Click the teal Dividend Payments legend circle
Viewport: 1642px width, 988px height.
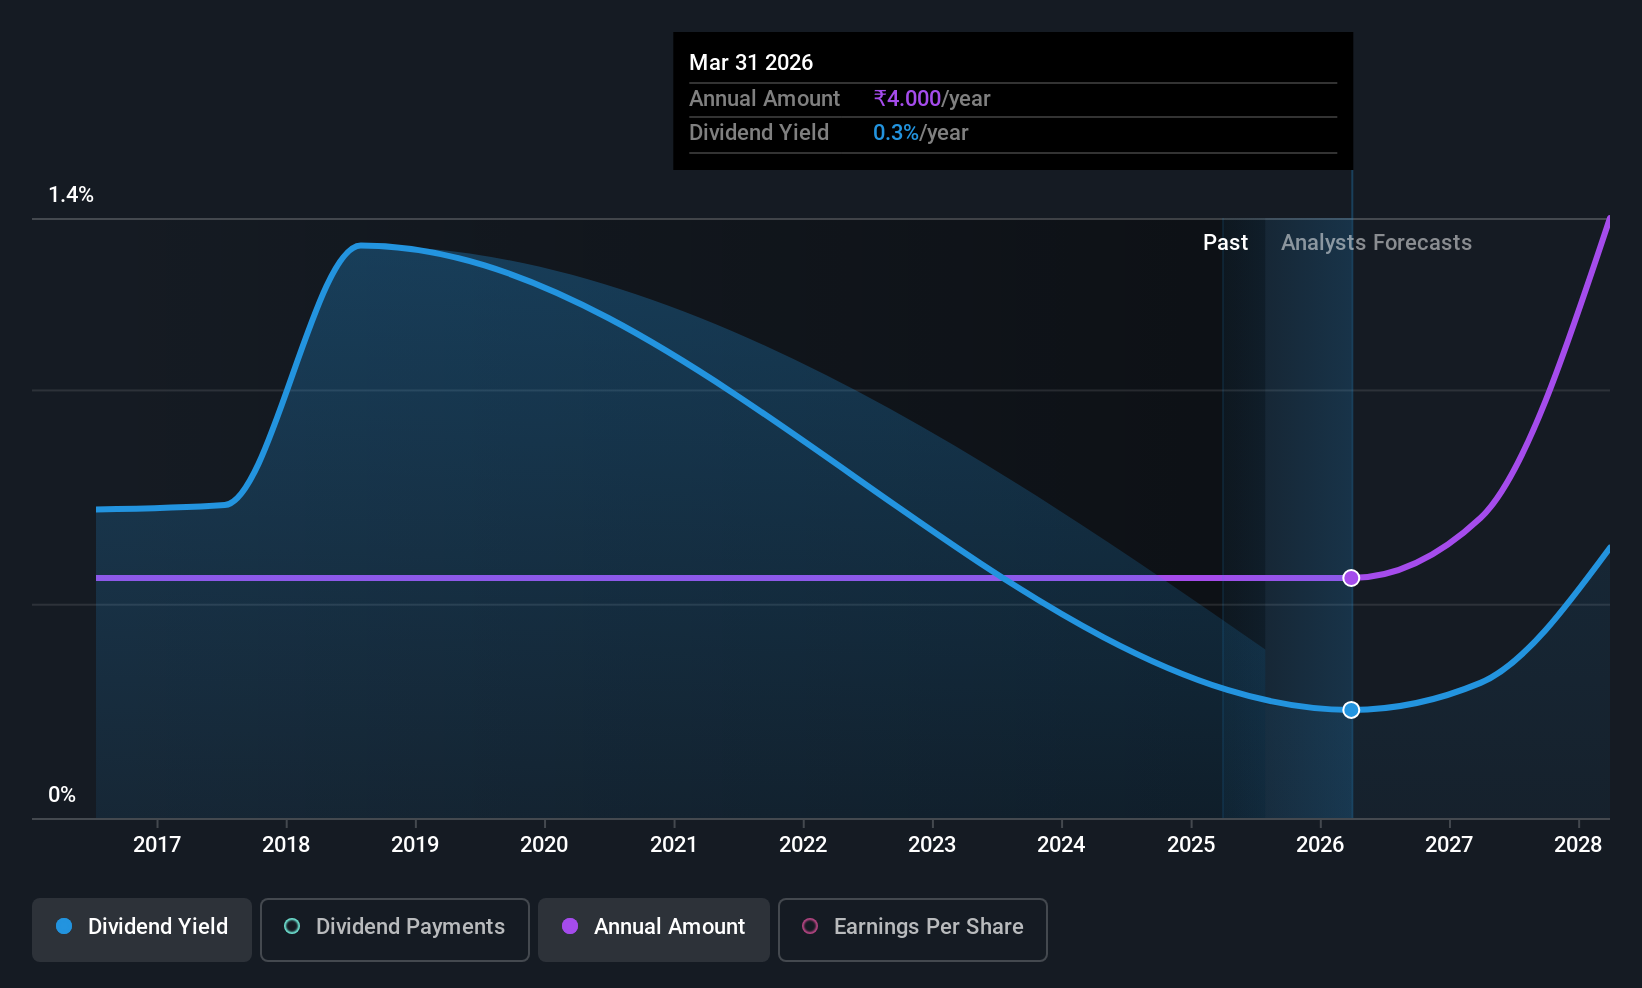292,926
